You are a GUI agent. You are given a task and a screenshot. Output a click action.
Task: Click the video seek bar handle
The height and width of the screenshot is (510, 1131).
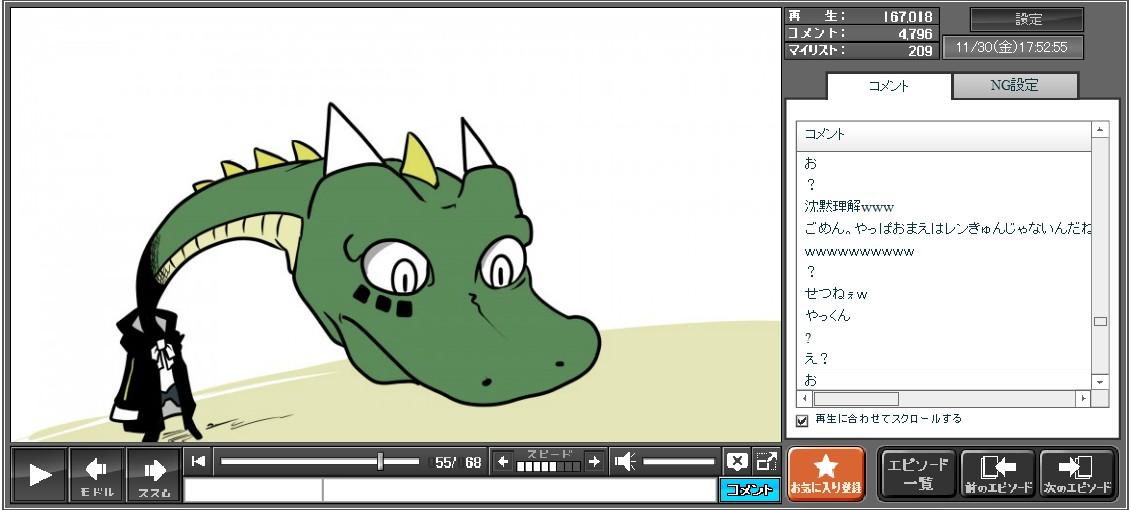[x=380, y=461]
